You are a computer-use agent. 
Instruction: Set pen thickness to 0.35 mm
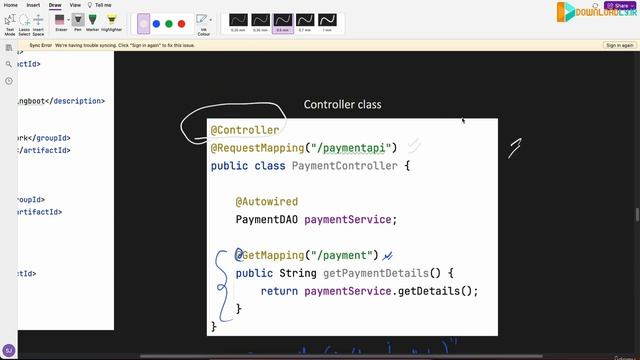[x=260, y=23]
